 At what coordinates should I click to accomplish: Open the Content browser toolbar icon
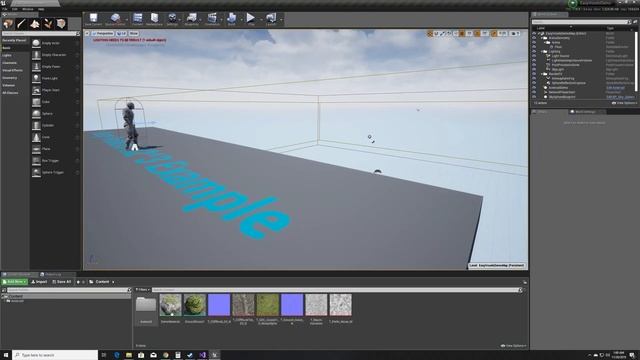[x=138, y=19]
